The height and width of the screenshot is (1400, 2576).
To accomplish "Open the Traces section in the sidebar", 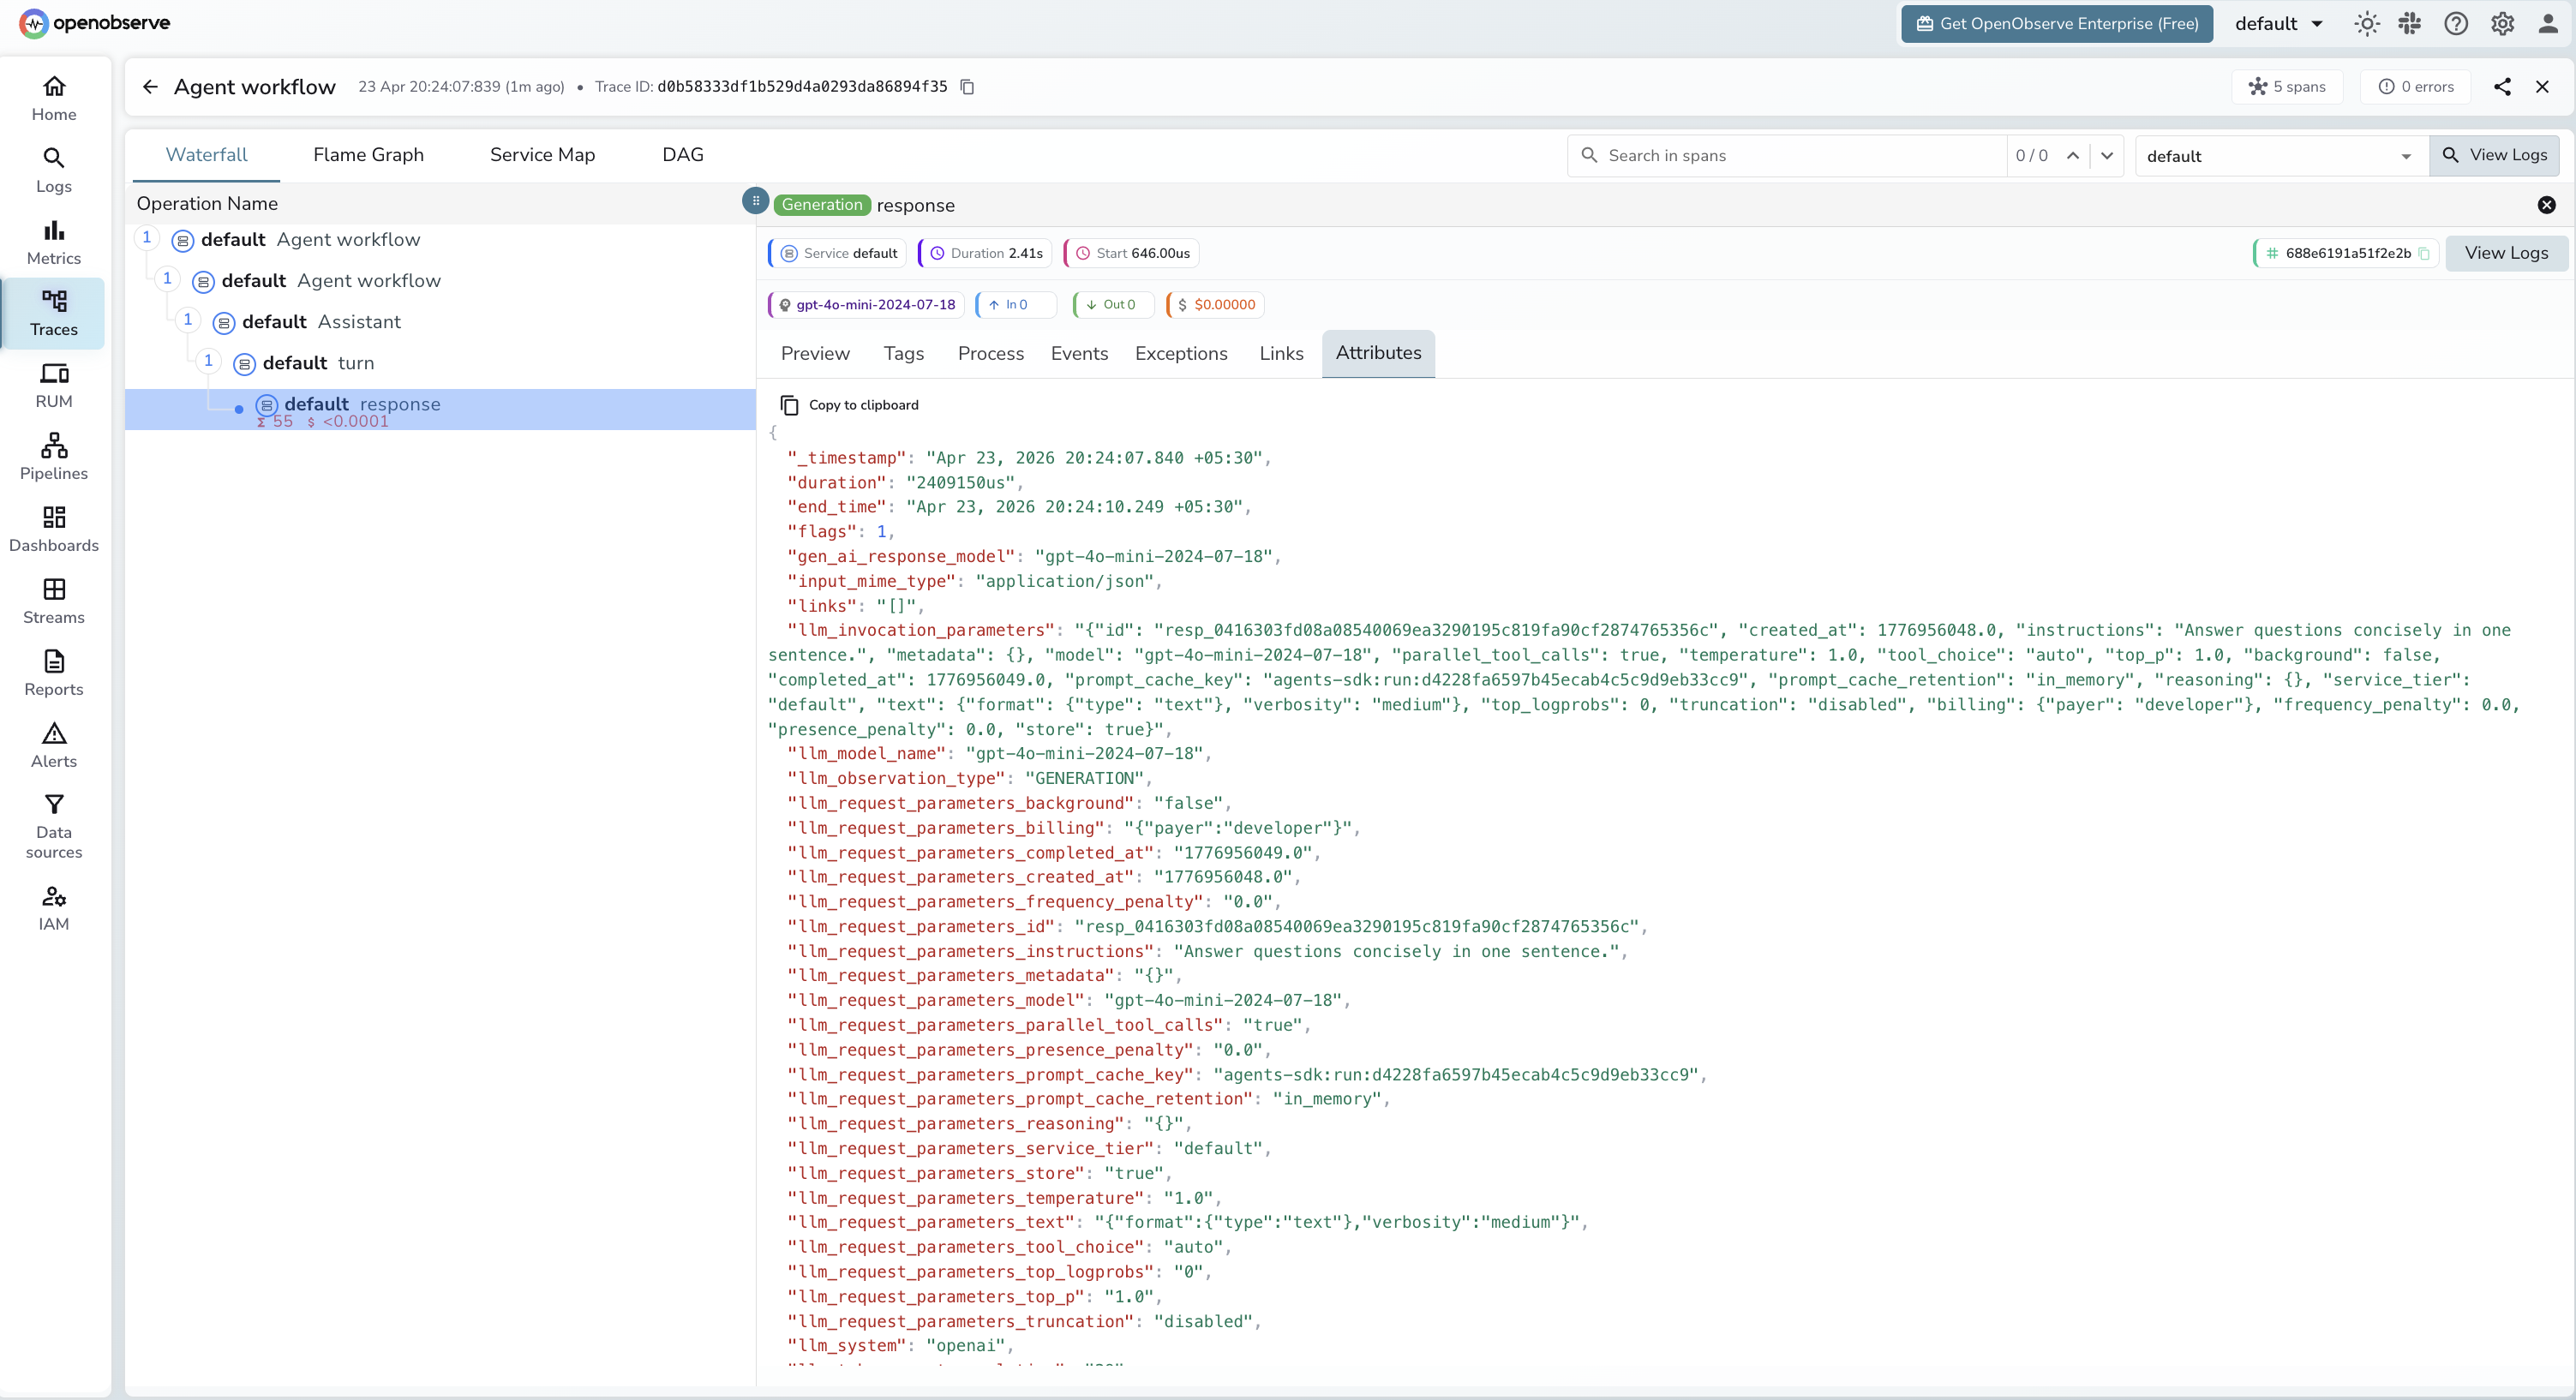I will coord(54,314).
